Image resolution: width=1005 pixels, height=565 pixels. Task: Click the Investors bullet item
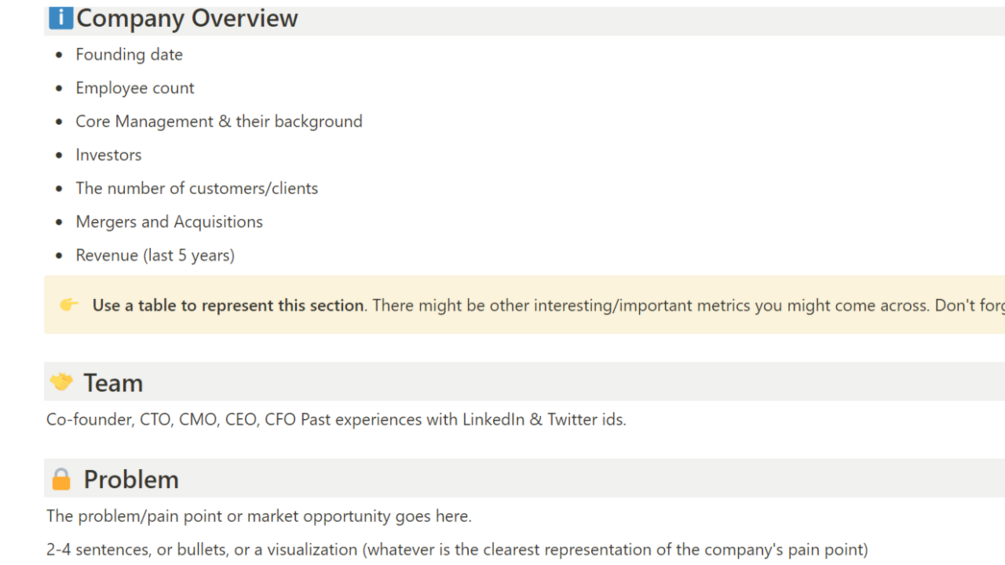coord(109,155)
